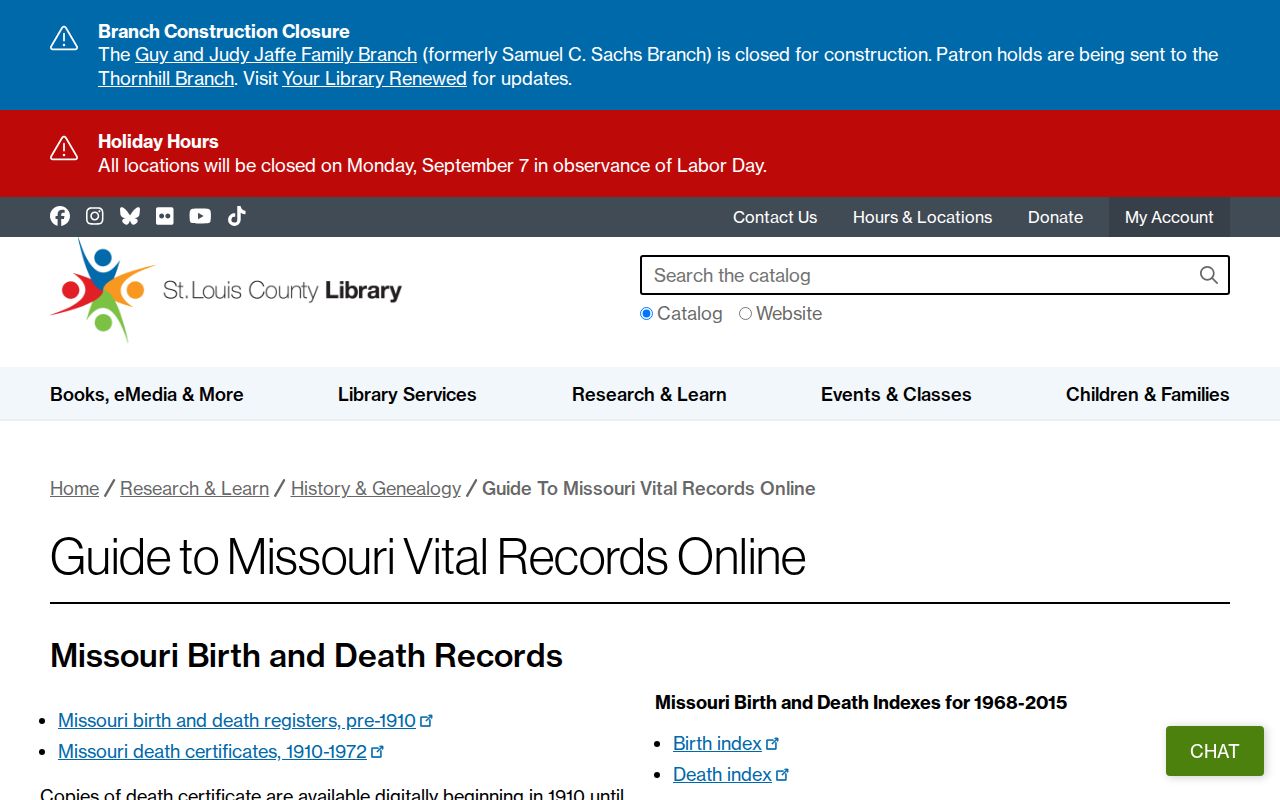Open the Flickr social icon
Image resolution: width=1280 pixels, height=800 pixels.
[x=165, y=216]
